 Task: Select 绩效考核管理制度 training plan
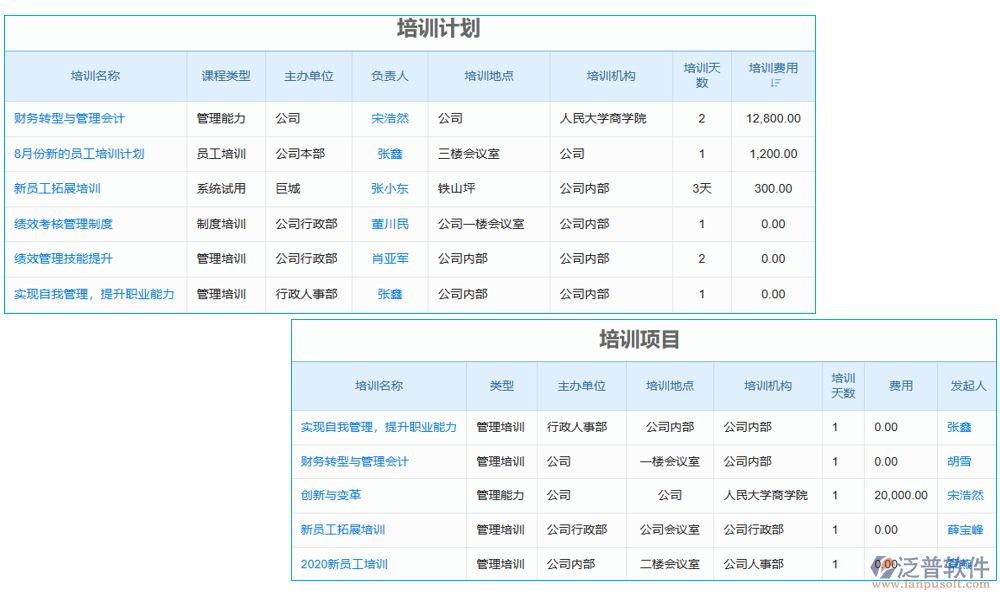click(64, 224)
